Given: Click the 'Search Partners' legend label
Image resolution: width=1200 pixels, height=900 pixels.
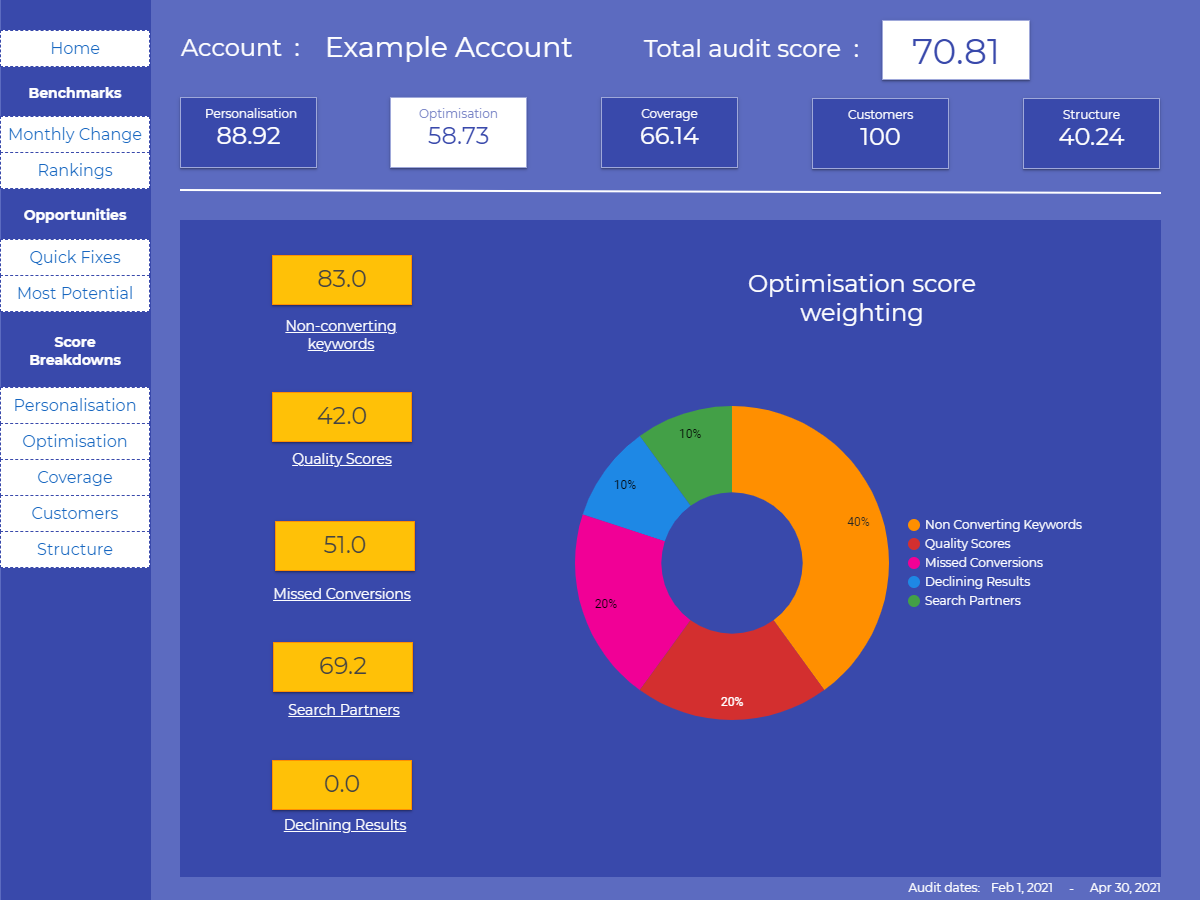Looking at the screenshot, I should click(973, 601).
